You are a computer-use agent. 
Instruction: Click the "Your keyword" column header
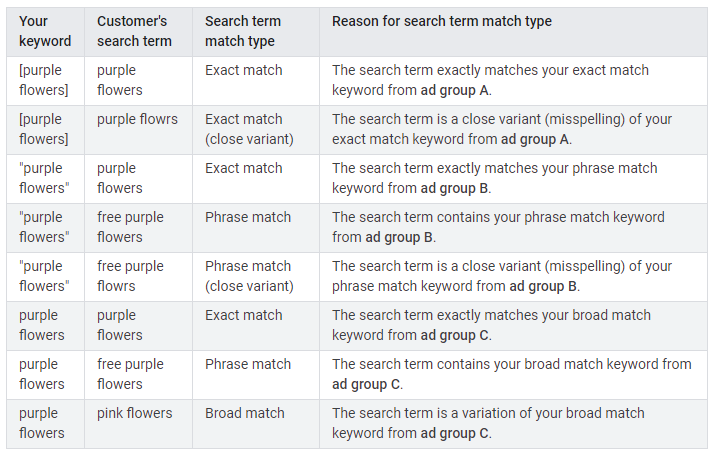(x=45, y=31)
